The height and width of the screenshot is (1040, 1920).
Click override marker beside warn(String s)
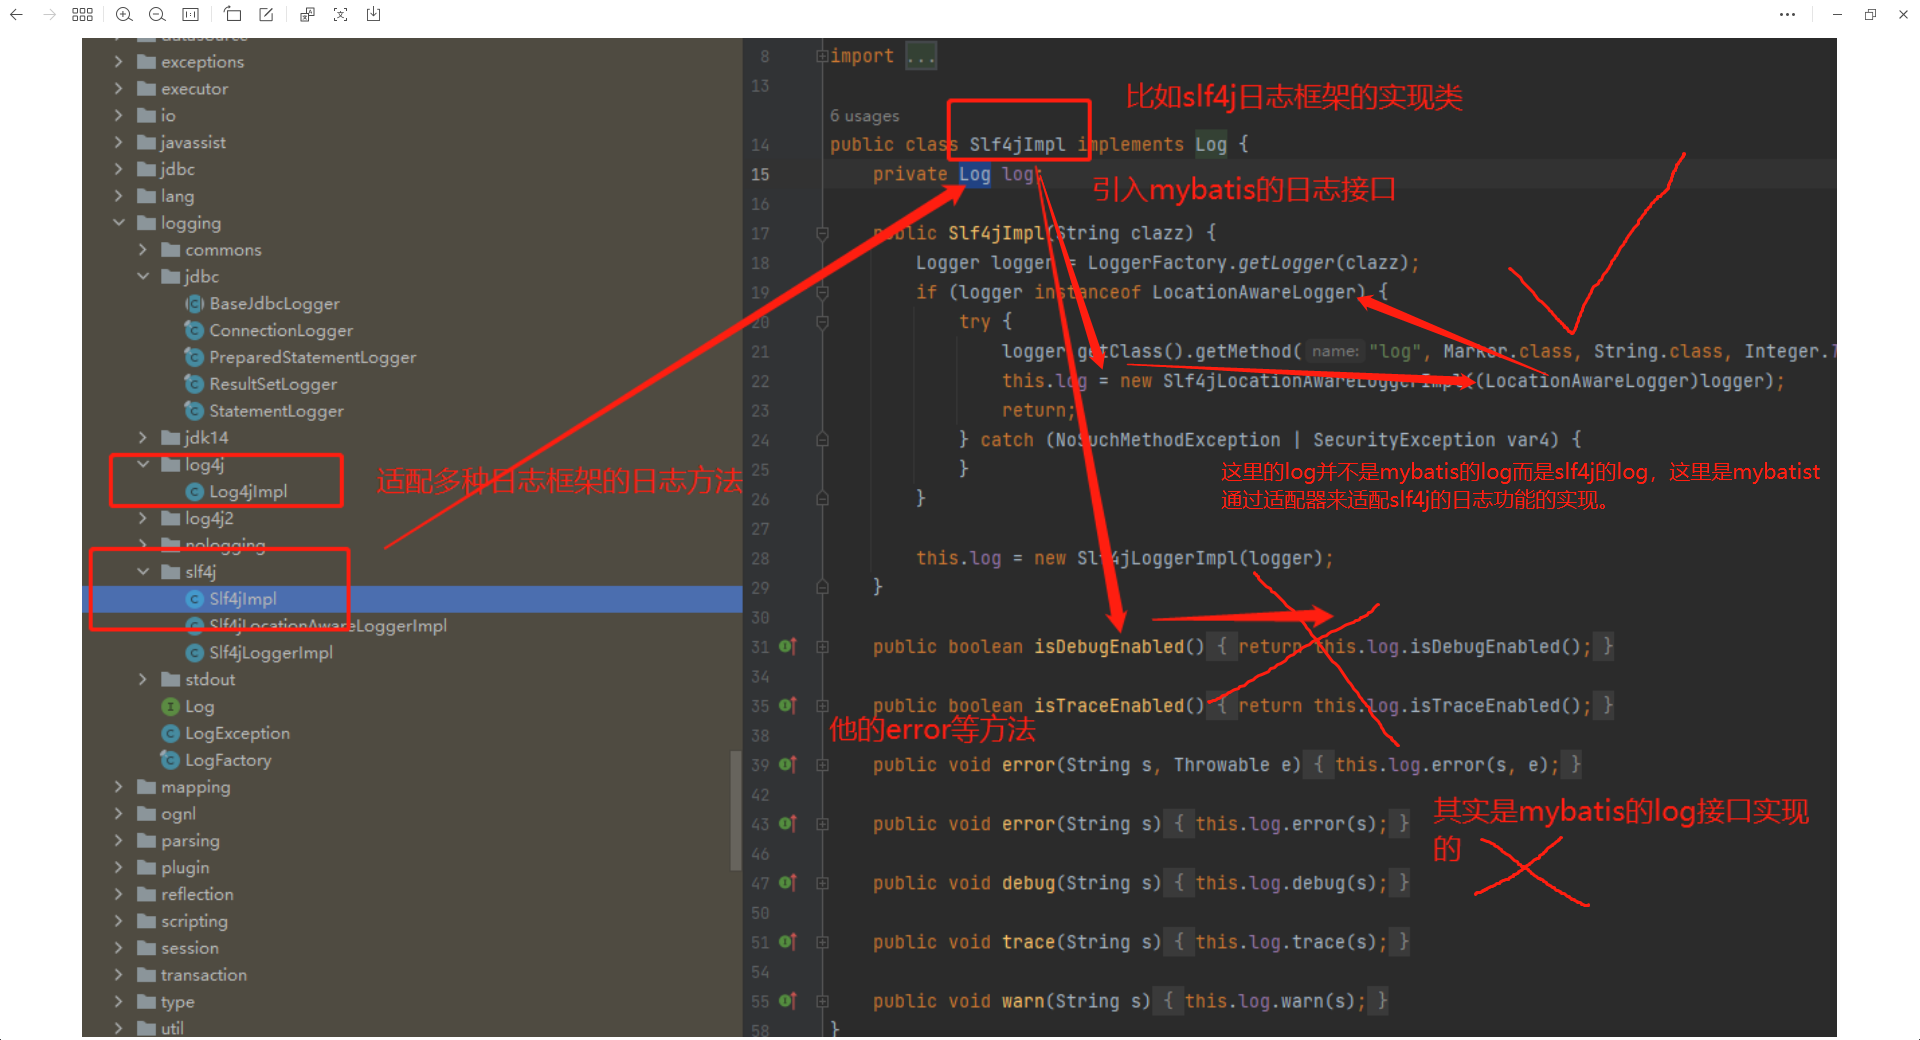787,1001
